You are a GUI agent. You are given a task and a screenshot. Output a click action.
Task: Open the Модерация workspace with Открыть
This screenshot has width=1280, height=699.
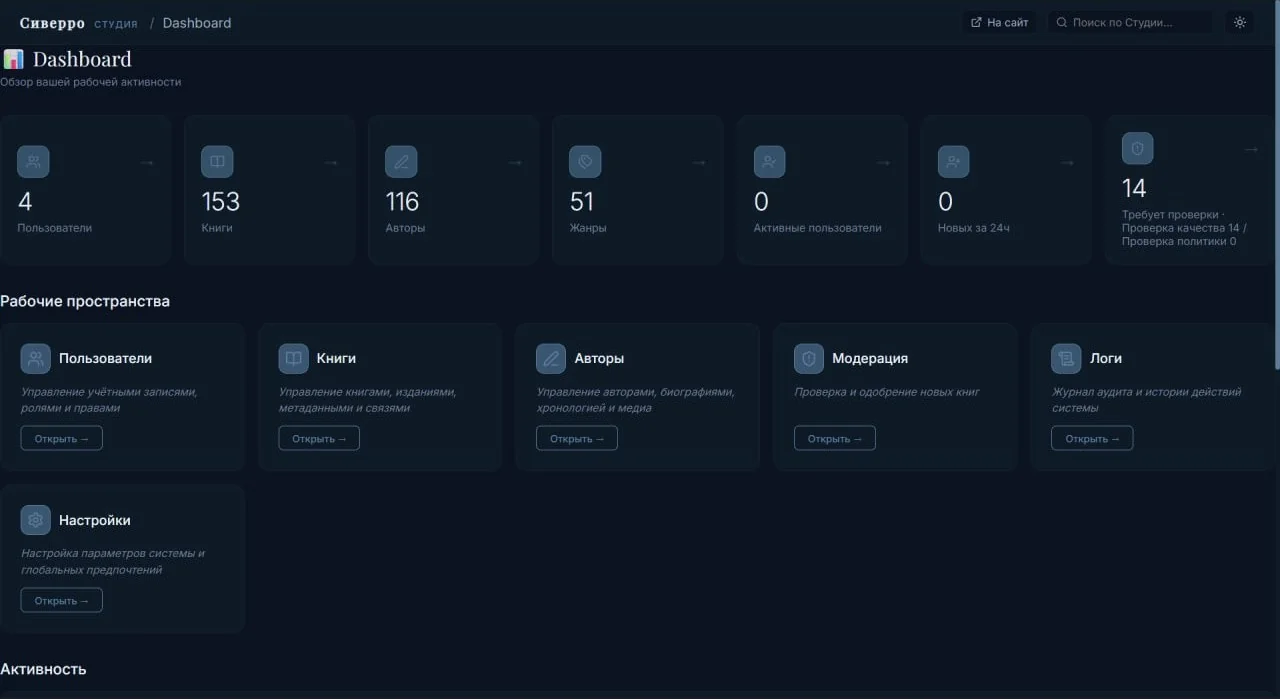(835, 438)
